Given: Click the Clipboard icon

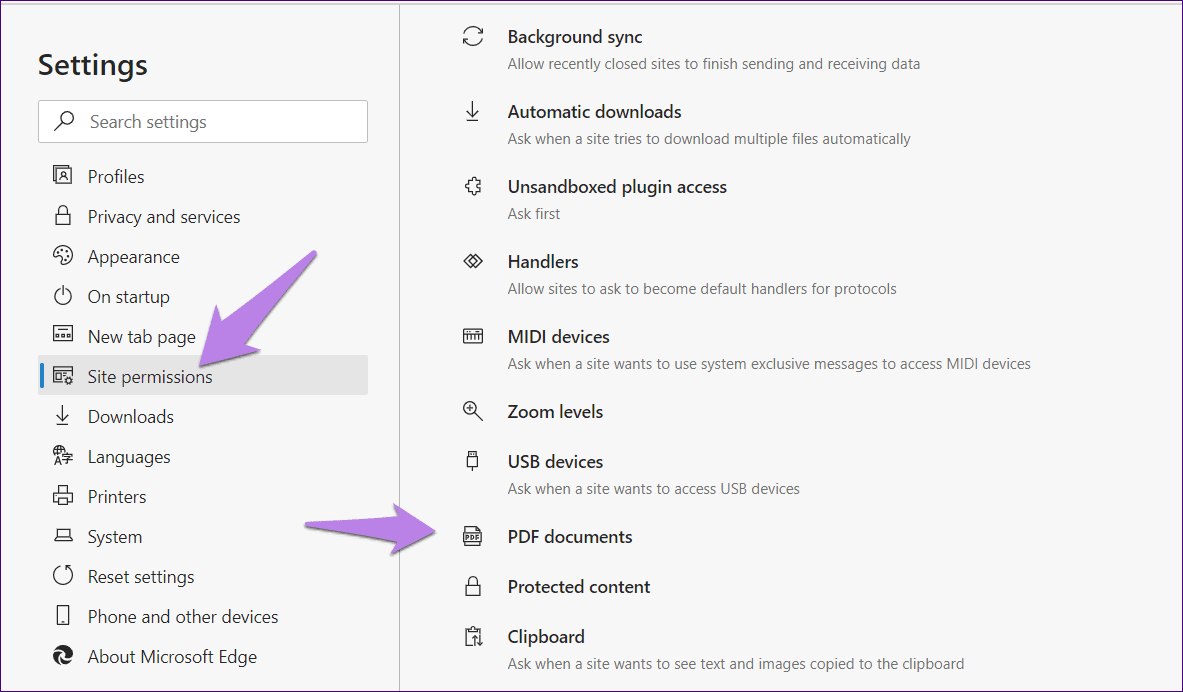Looking at the screenshot, I should [472, 636].
